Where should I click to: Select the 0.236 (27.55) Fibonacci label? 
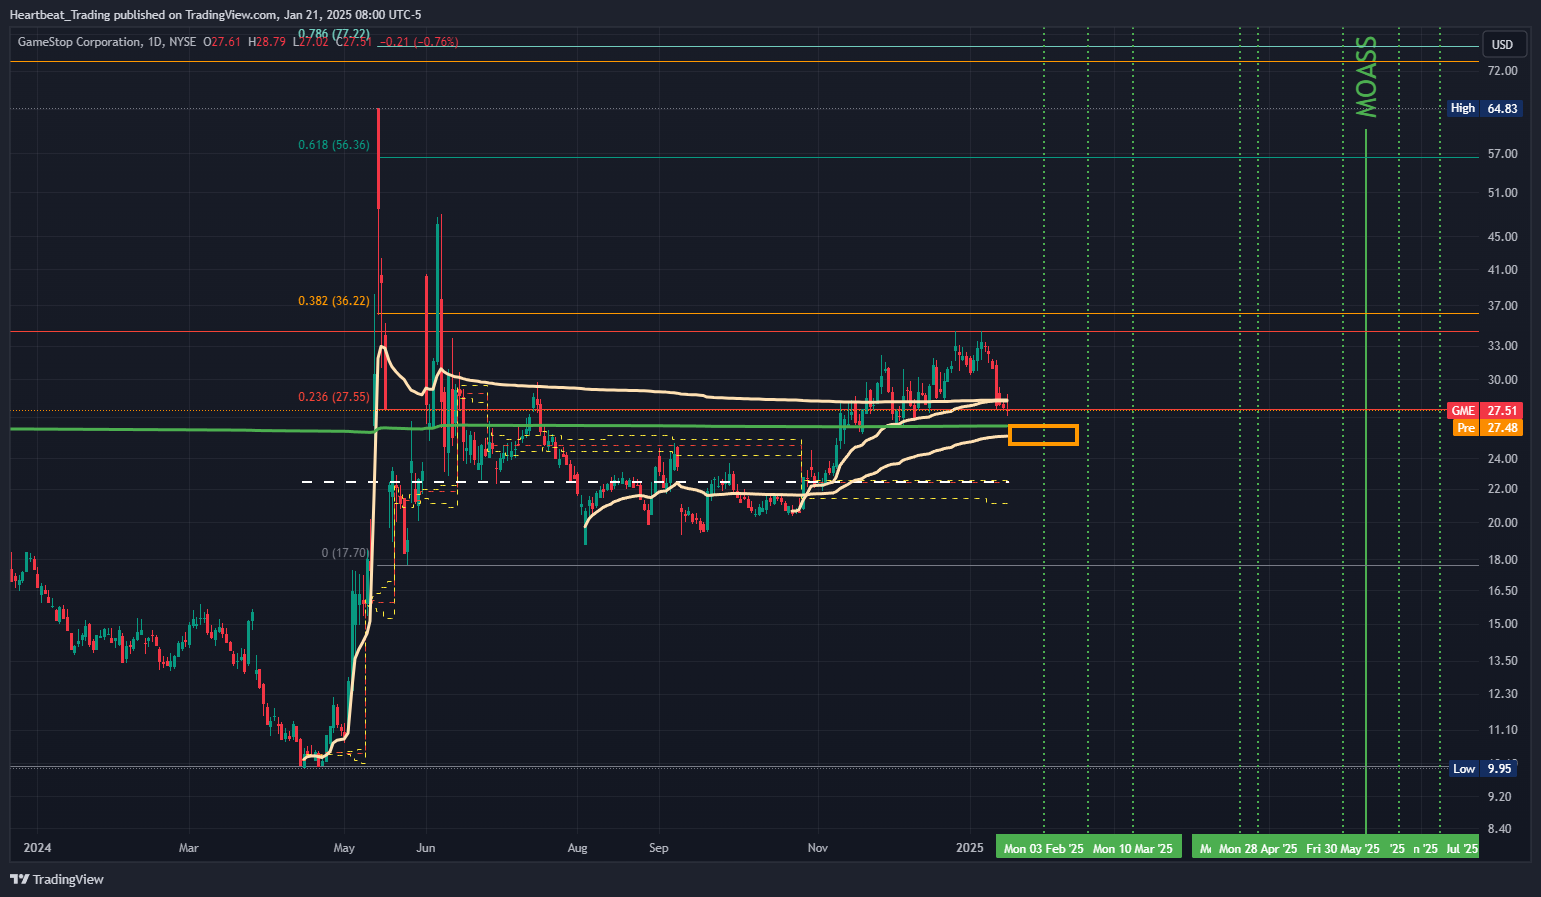pos(334,397)
